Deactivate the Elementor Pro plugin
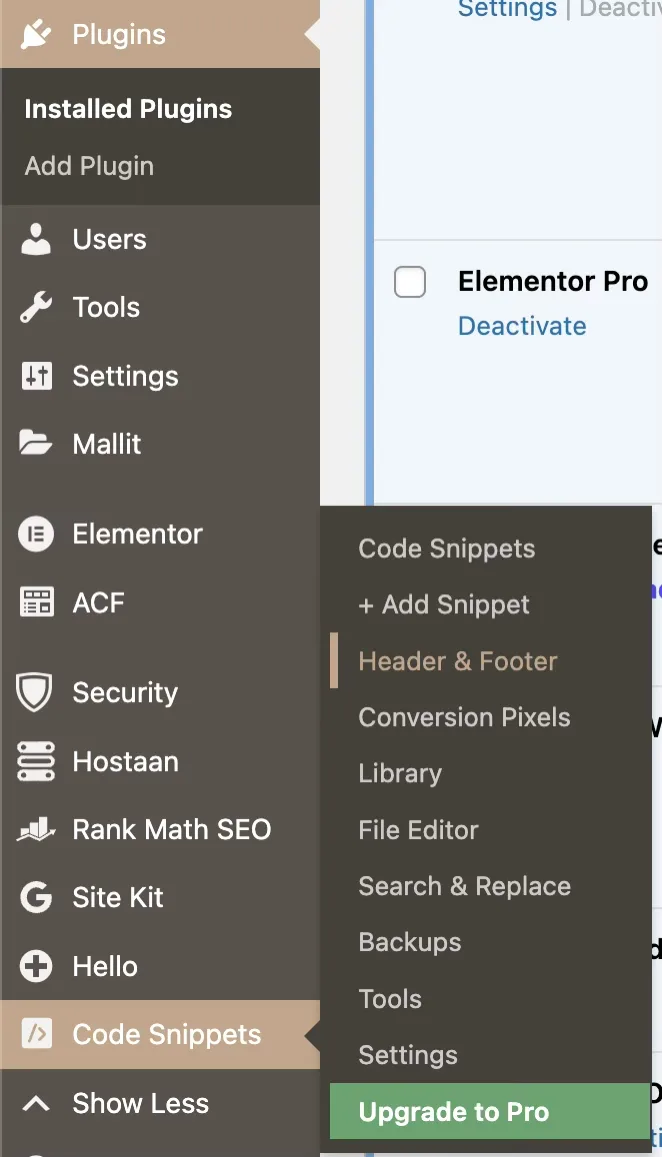Image resolution: width=662 pixels, height=1157 pixels. 522,325
